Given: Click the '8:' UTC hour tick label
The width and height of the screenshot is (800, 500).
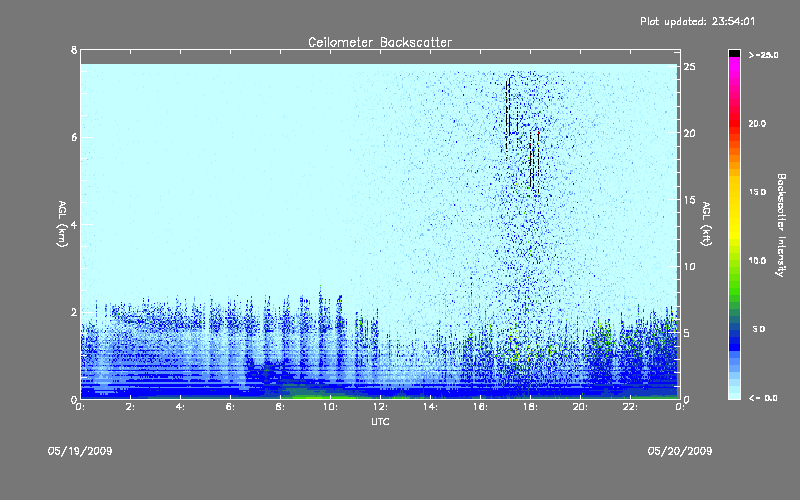Looking at the screenshot, I should (x=281, y=407).
